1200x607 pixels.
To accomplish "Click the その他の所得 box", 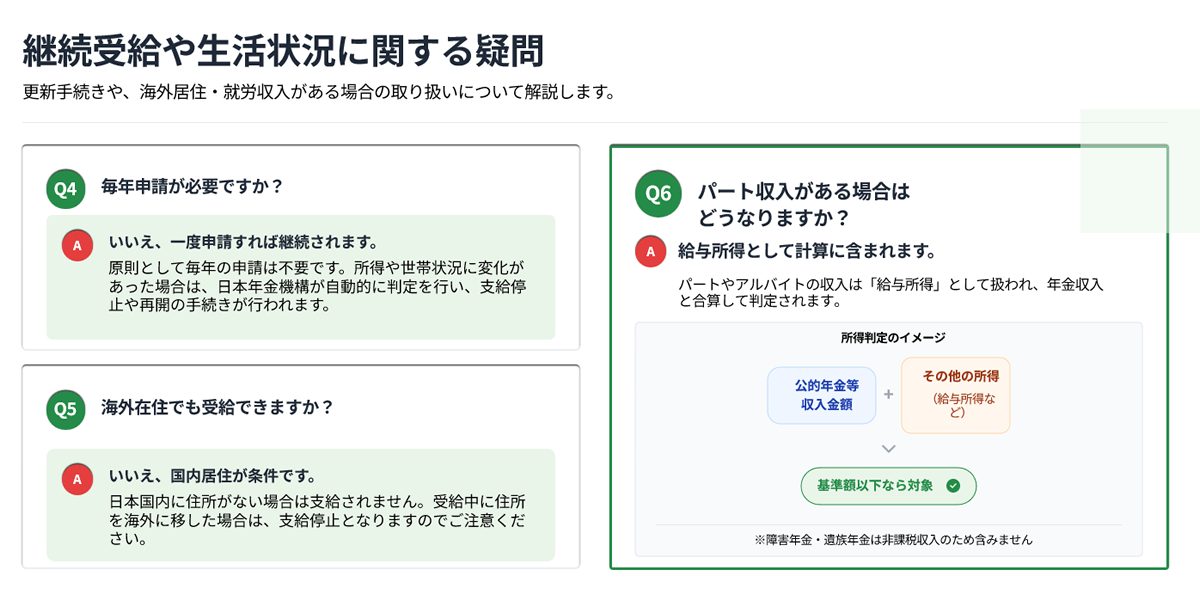I will [955, 395].
